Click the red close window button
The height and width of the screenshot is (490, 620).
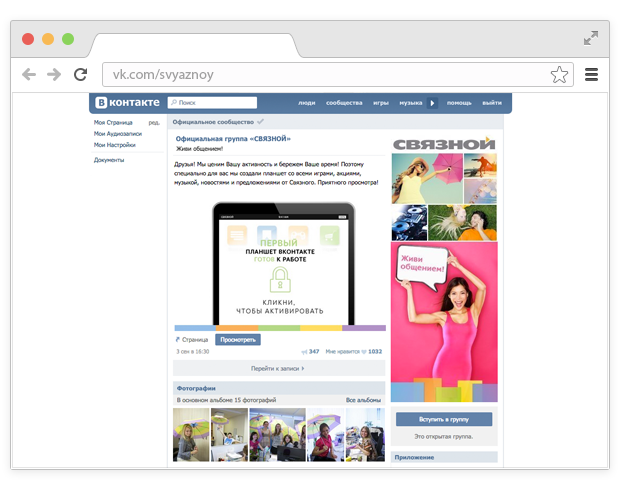point(28,39)
